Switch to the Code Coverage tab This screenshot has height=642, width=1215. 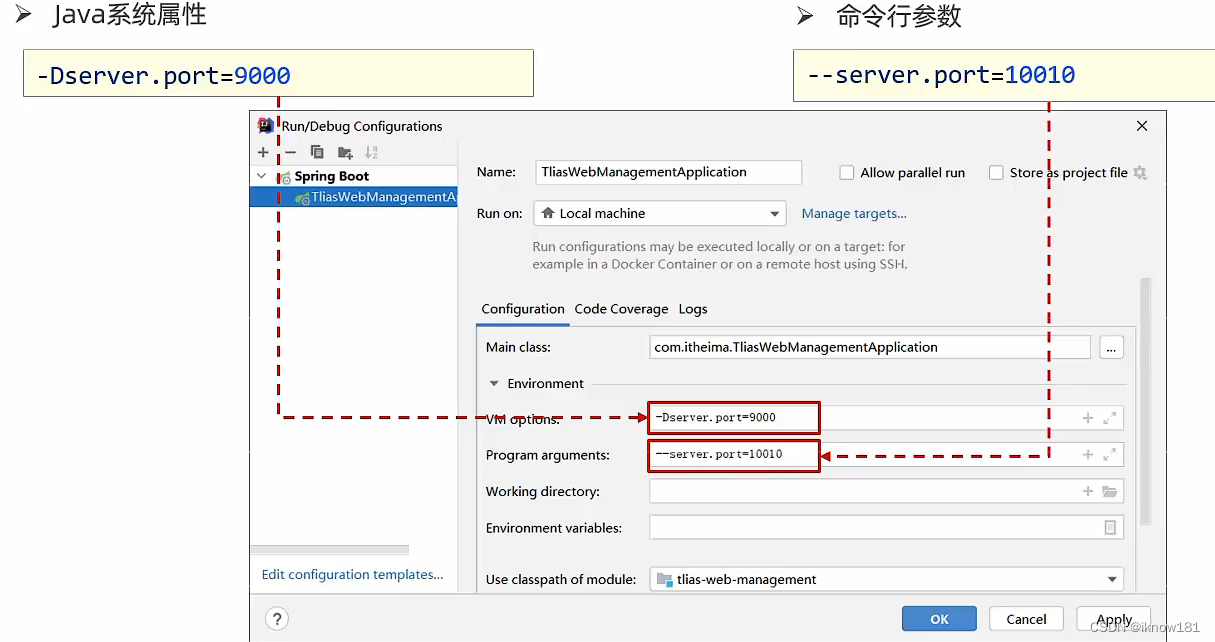click(x=621, y=309)
